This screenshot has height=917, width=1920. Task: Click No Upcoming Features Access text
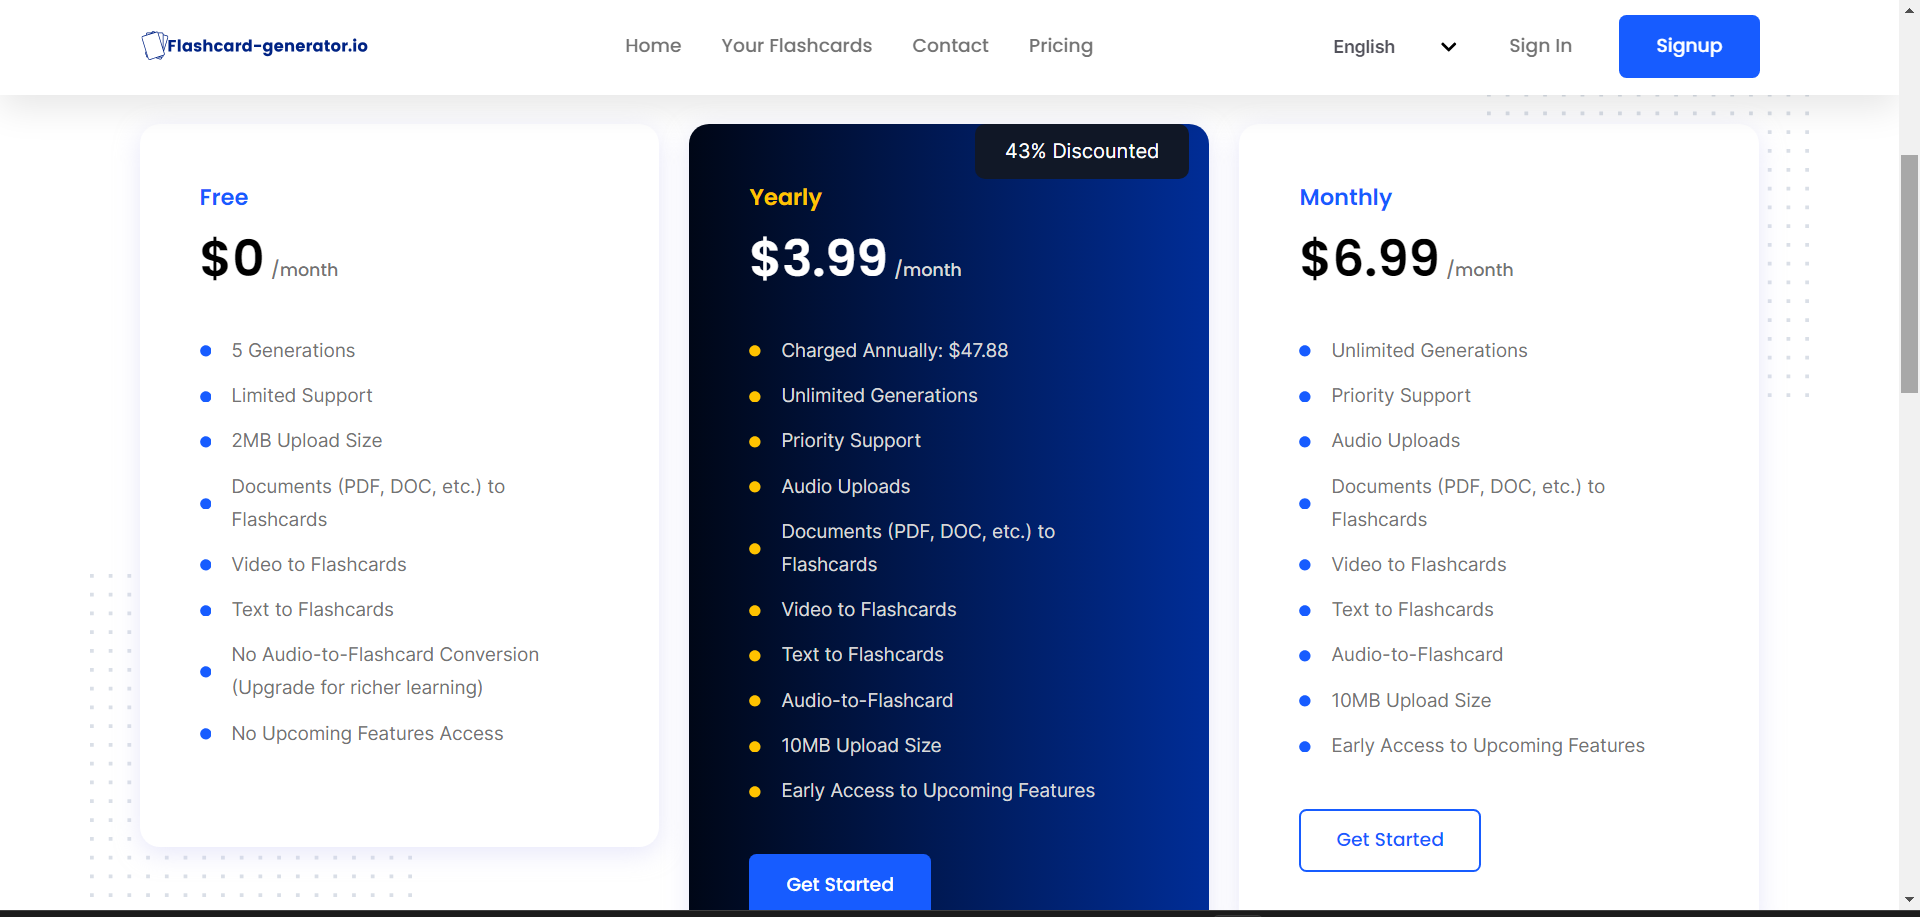pyautogui.click(x=367, y=734)
